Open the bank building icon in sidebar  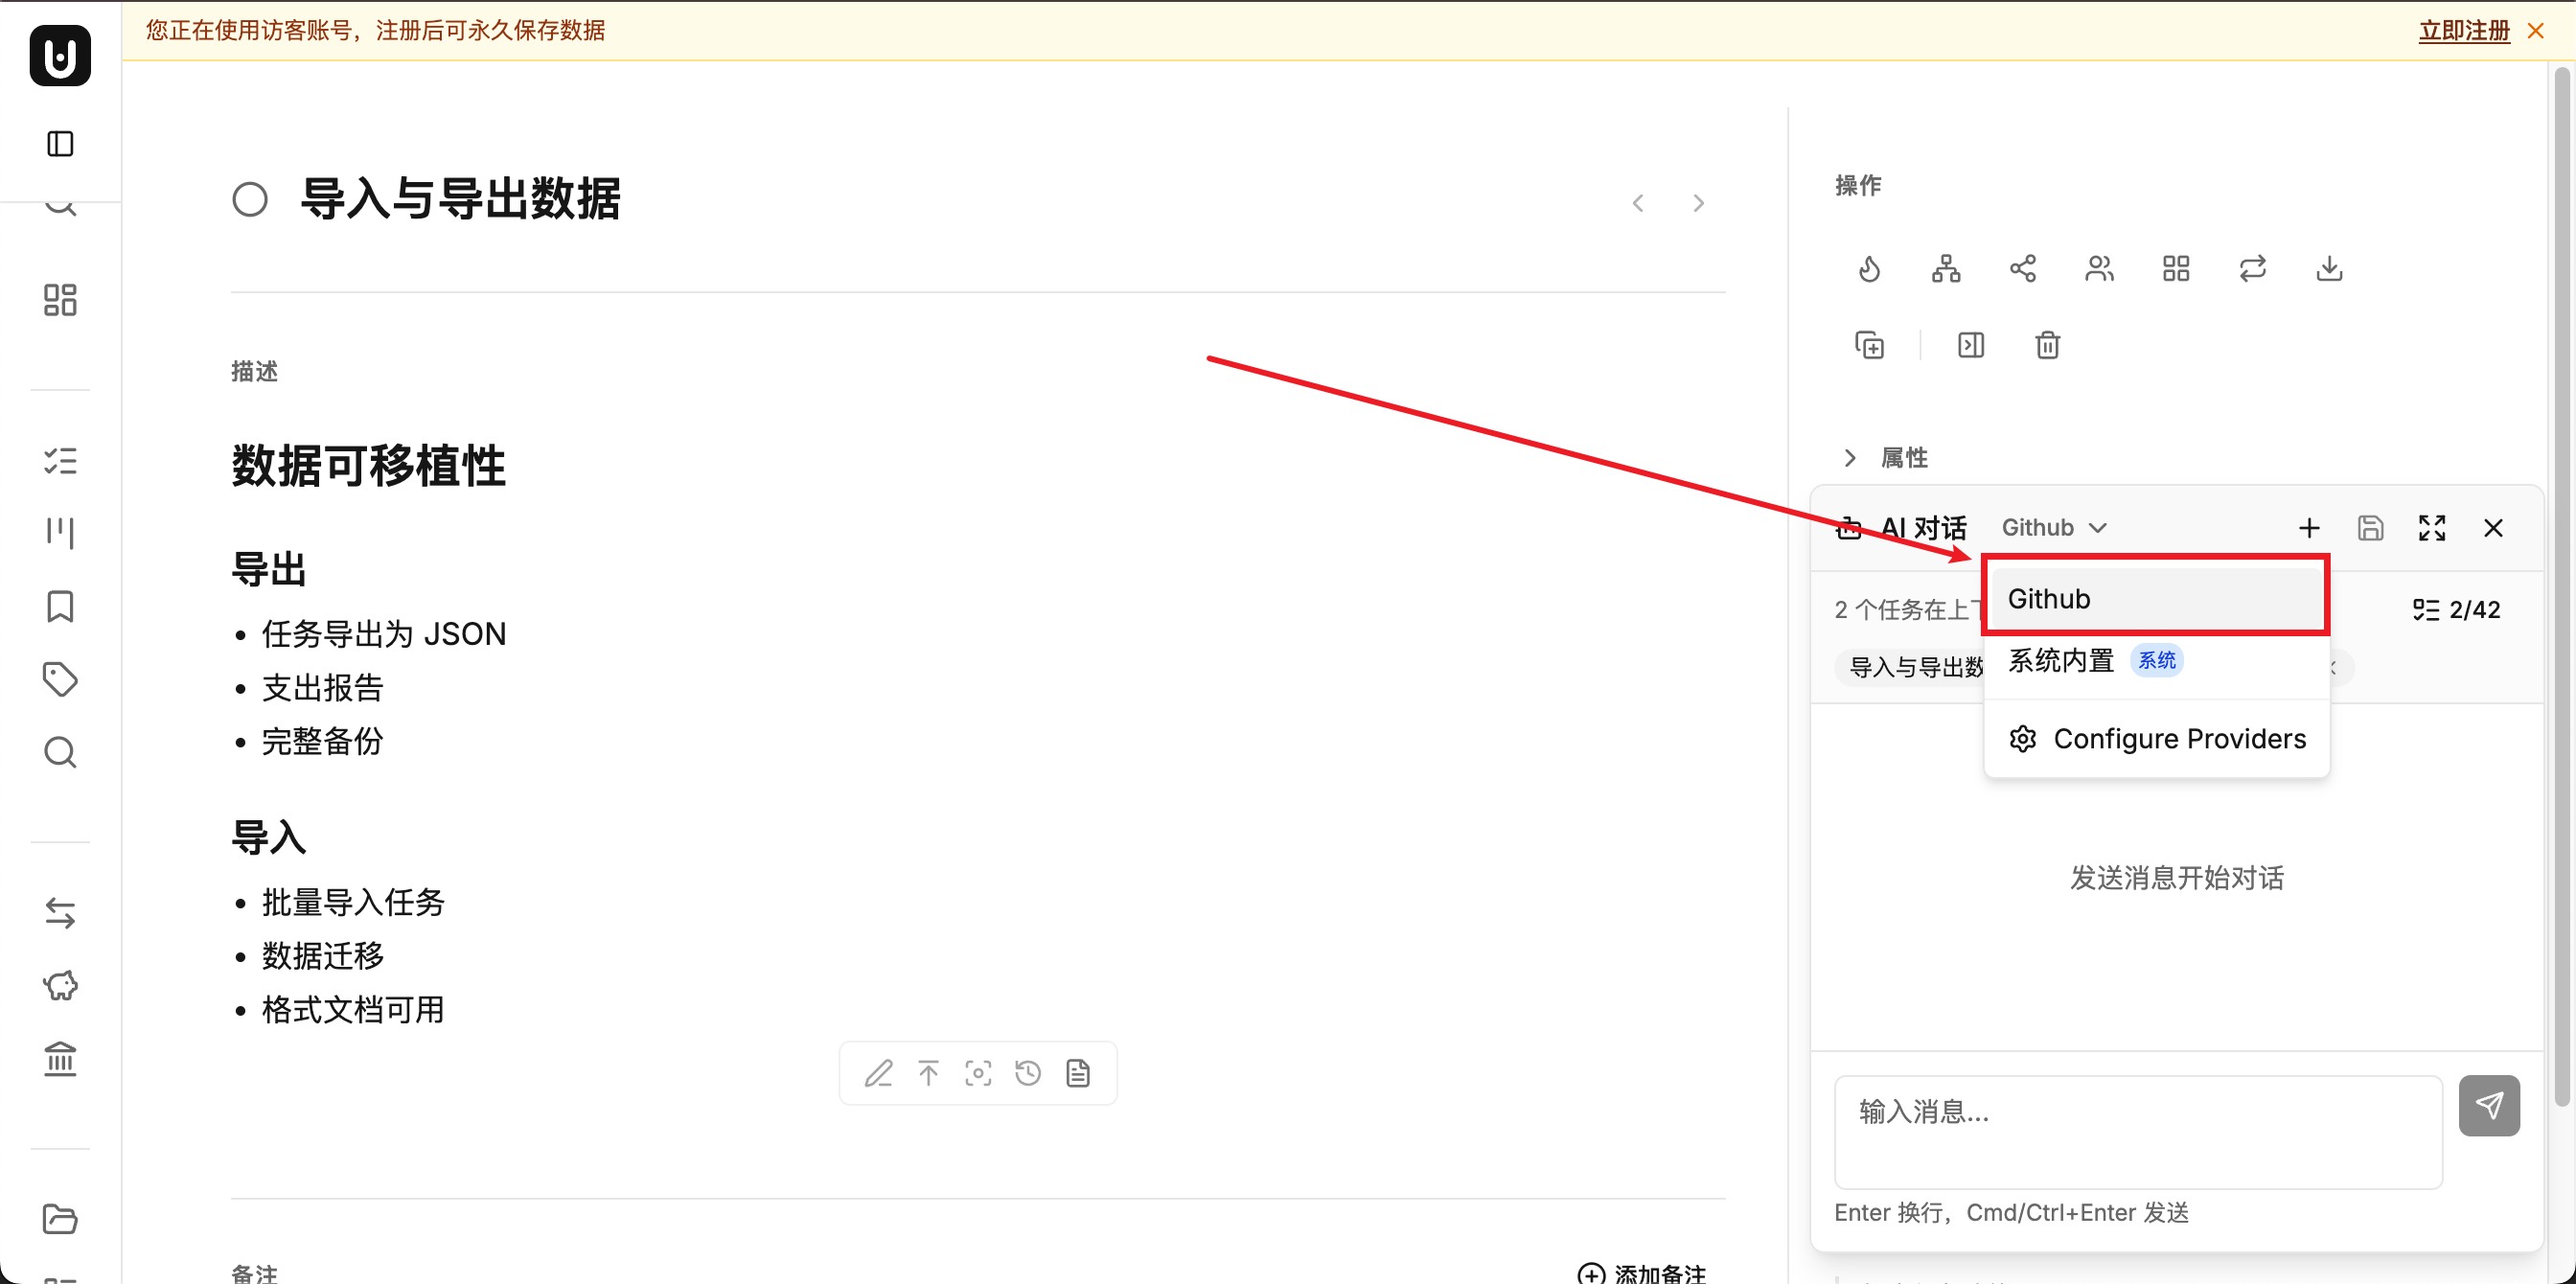(x=60, y=1059)
